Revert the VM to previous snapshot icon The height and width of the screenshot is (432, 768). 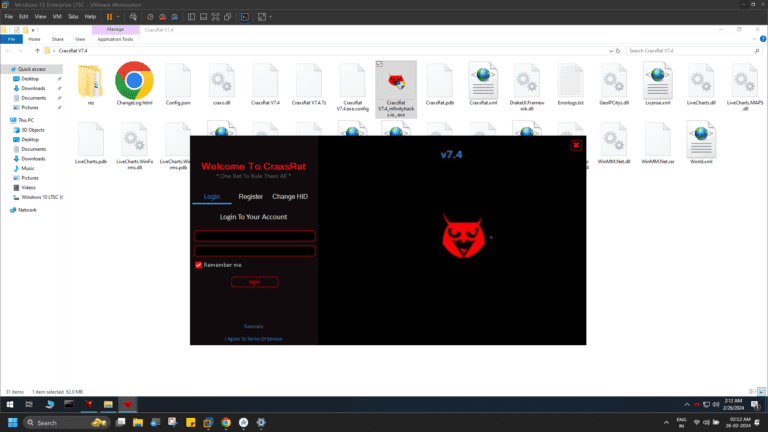162,17
